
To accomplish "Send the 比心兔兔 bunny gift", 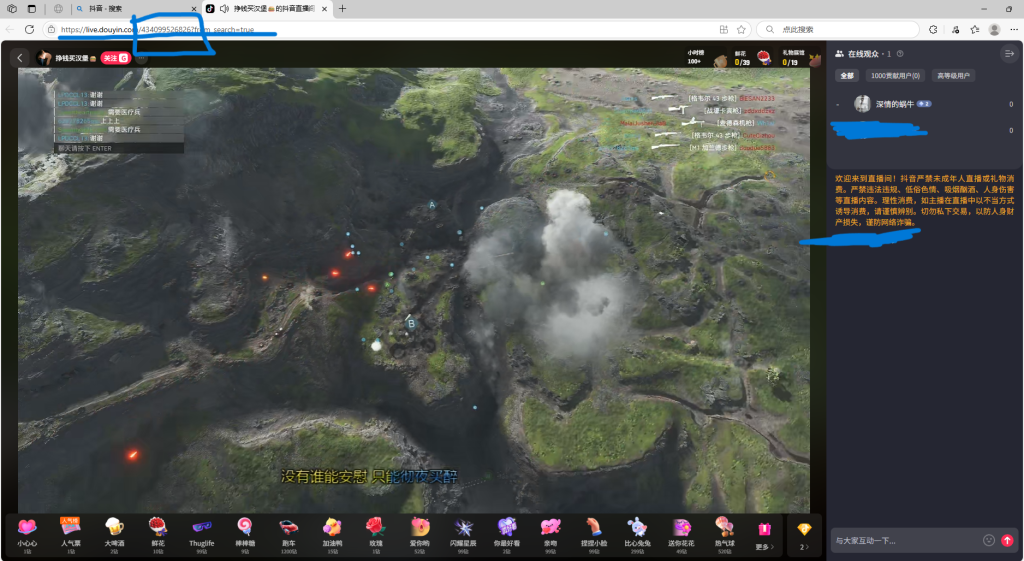I will tap(637, 534).
